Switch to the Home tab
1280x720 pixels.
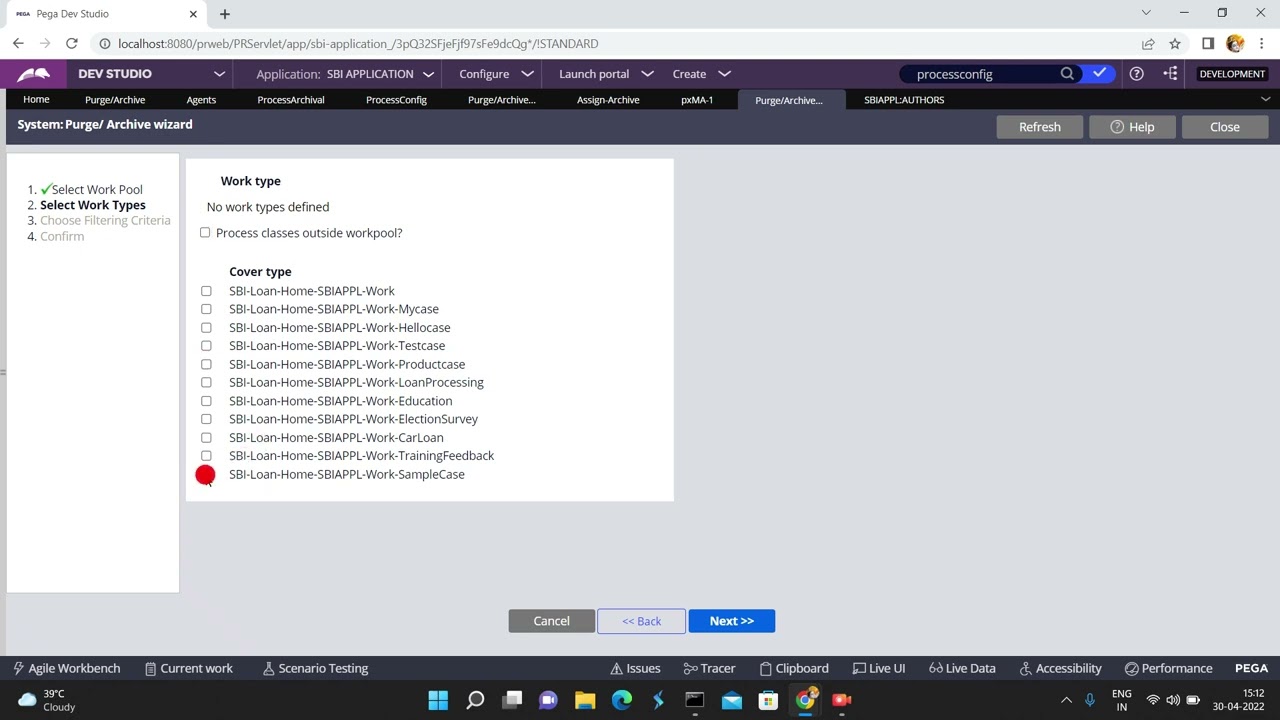pos(36,100)
